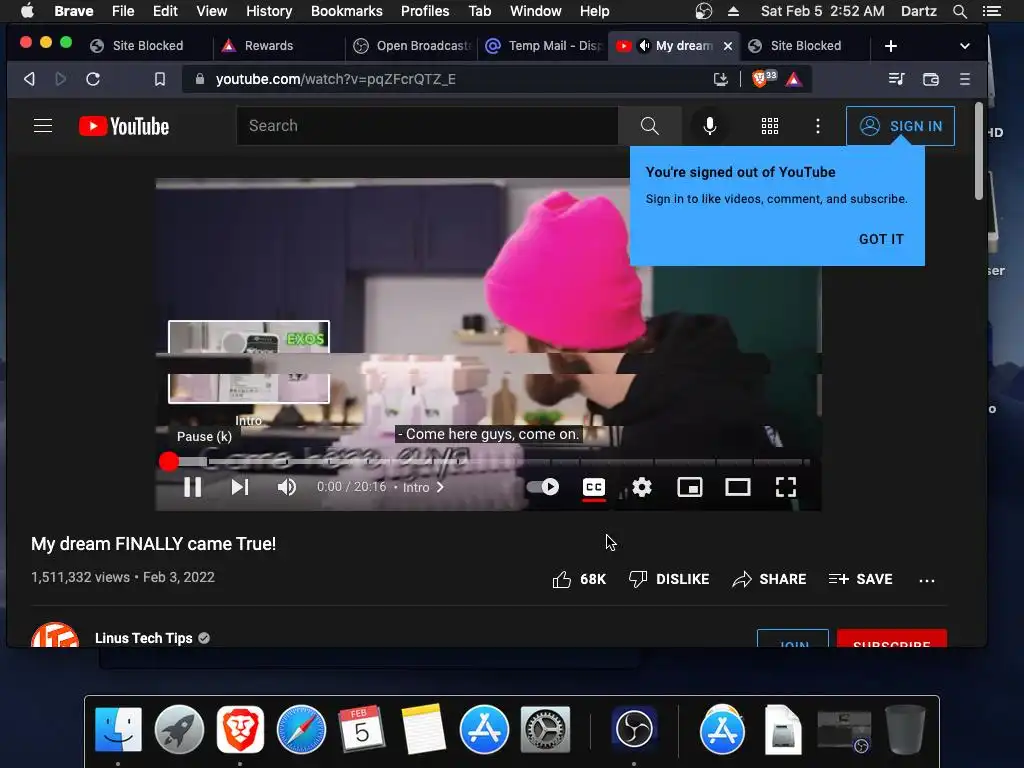Viewport: 1024px width, 768px height.
Task: Click the page vertical scrollbar
Action: click(978, 151)
